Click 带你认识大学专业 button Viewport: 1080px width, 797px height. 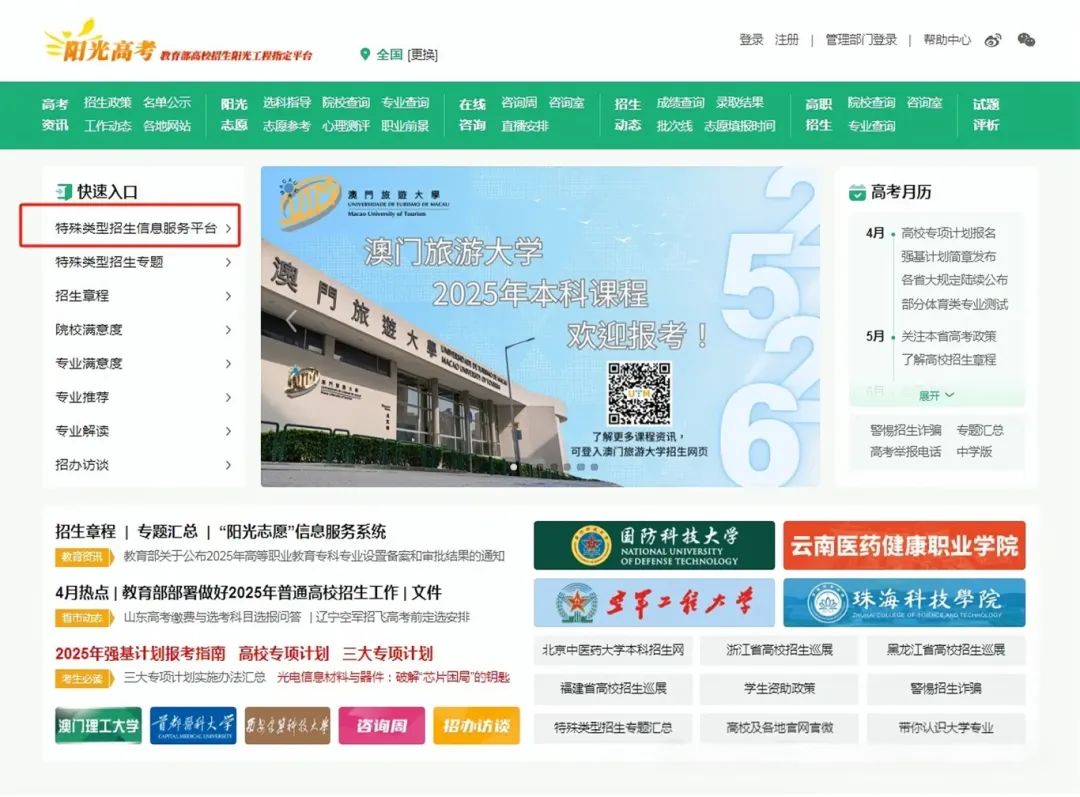[946, 727]
